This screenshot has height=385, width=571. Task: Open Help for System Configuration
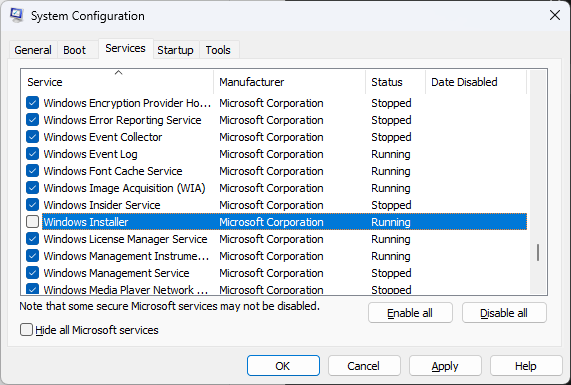[x=526, y=366]
